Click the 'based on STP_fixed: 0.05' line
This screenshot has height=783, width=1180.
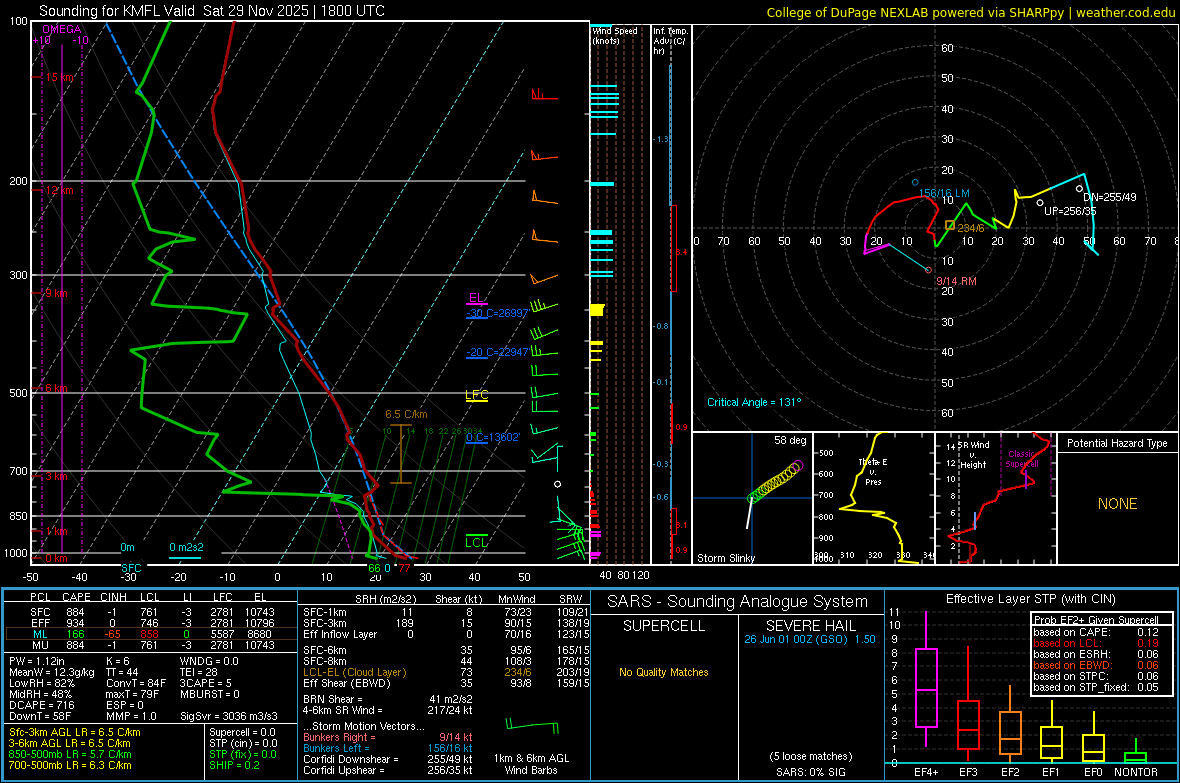click(x=1096, y=687)
